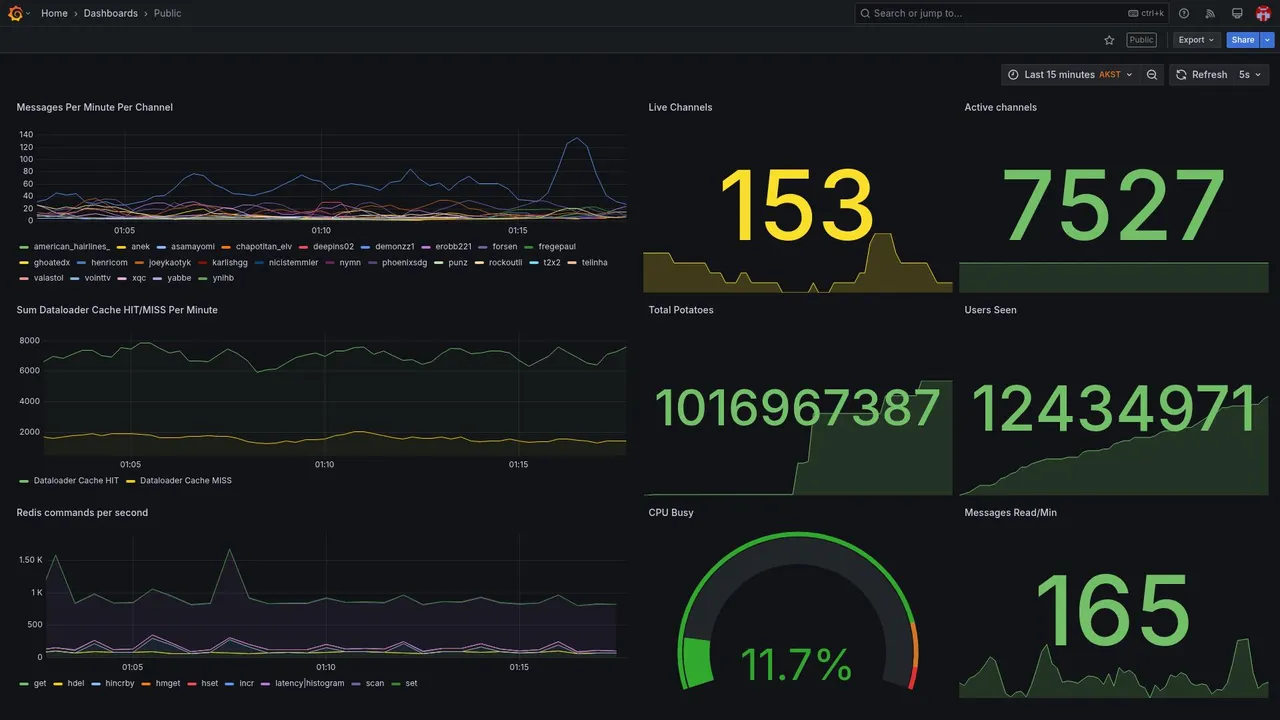This screenshot has width=1280, height=720.
Task: Click the blue Share button
Action: pyautogui.click(x=1243, y=40)
